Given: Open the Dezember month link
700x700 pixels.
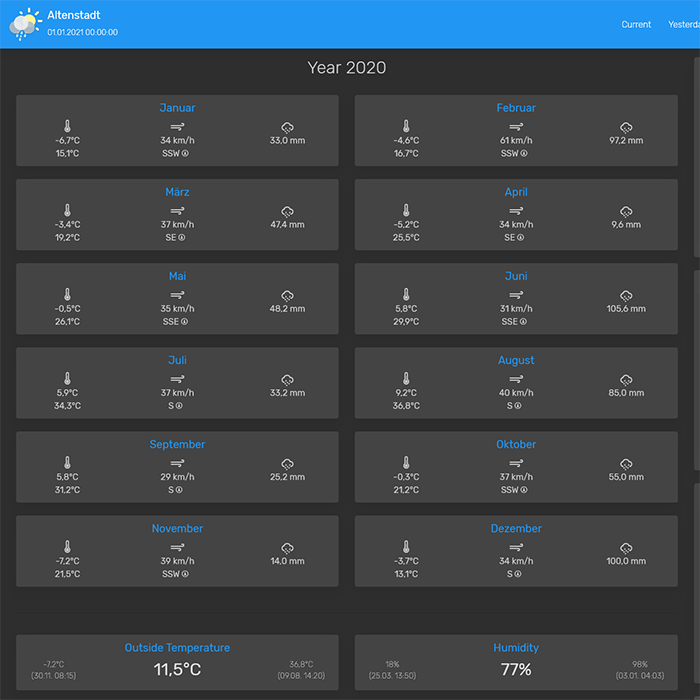Looking at the screenshot, I should (x=516, y=529).
